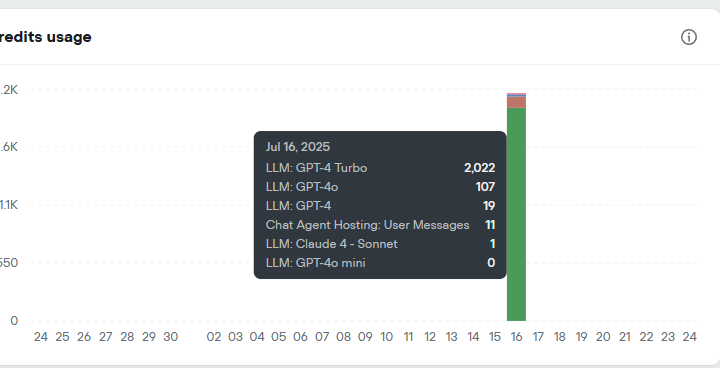Click the orange GPT-4o bar segment
This screenshot has width=720, height=368.
[x=516, y=102]
